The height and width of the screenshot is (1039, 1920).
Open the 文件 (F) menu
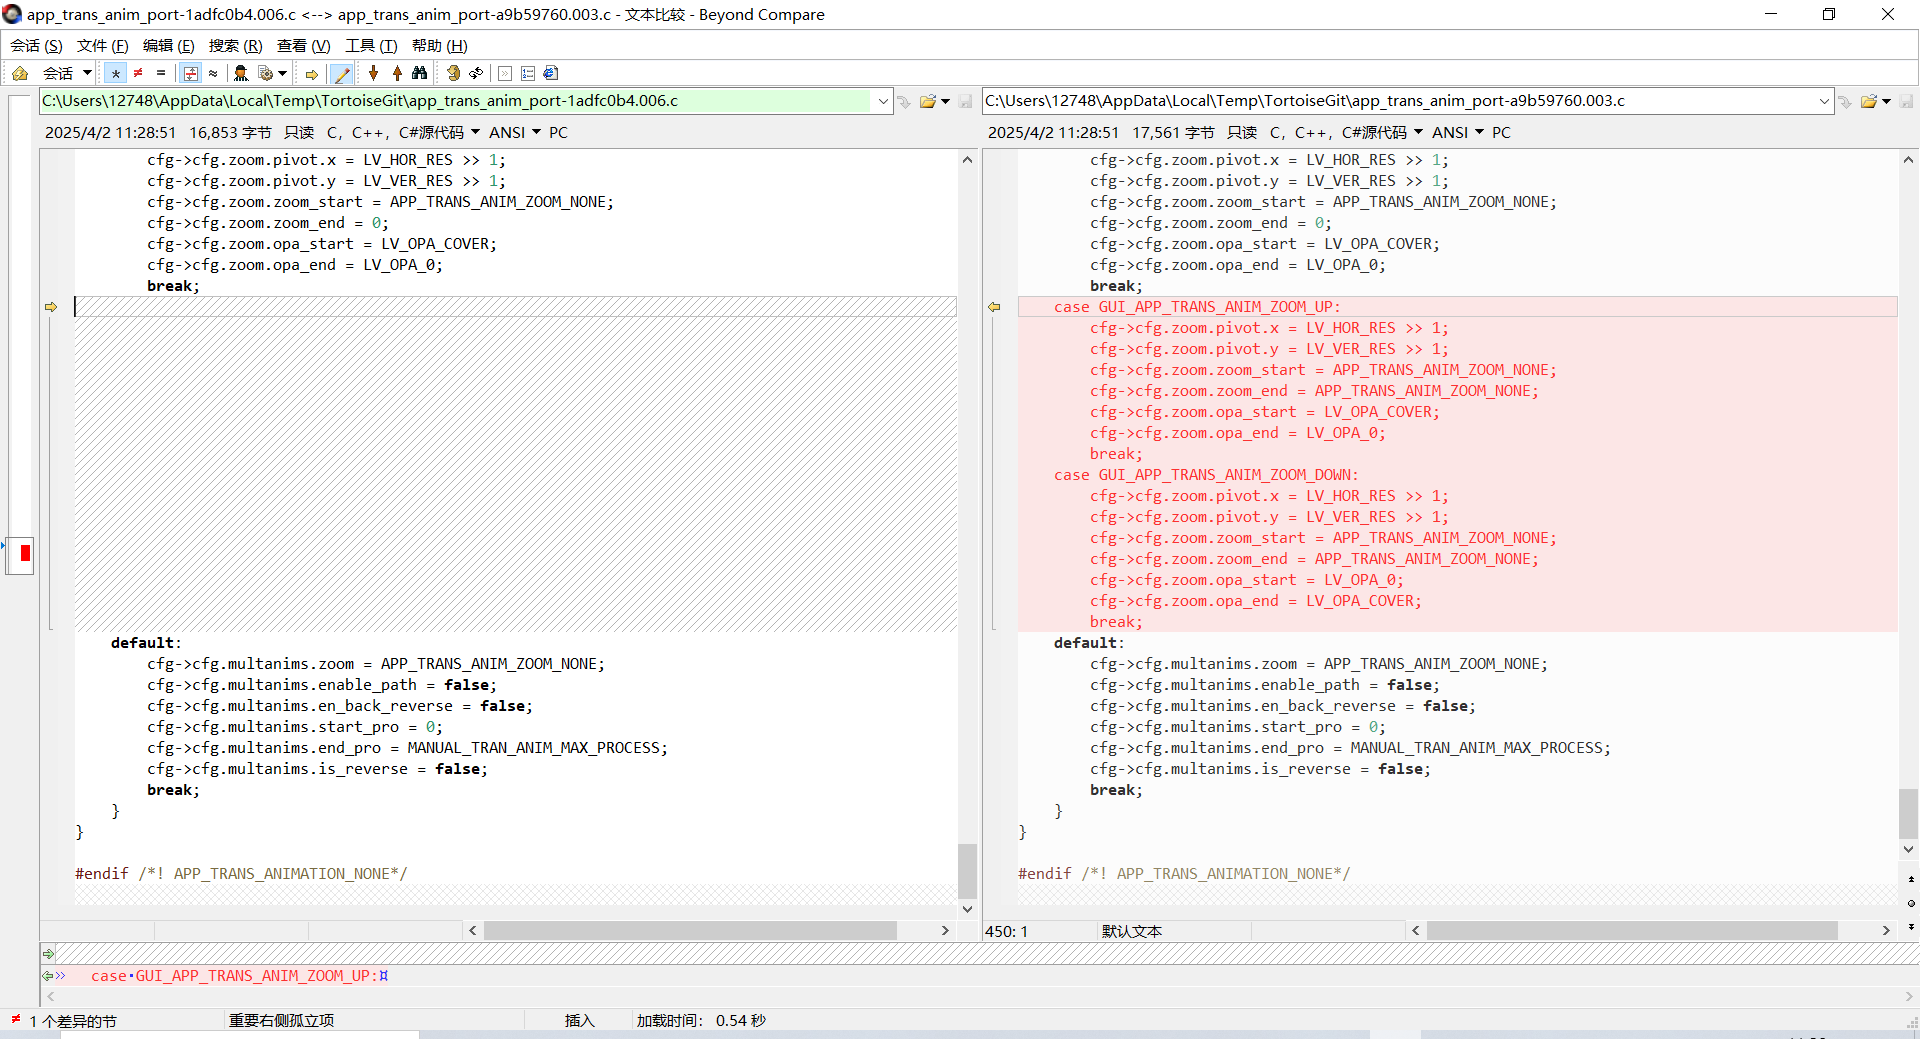[102, 46]
